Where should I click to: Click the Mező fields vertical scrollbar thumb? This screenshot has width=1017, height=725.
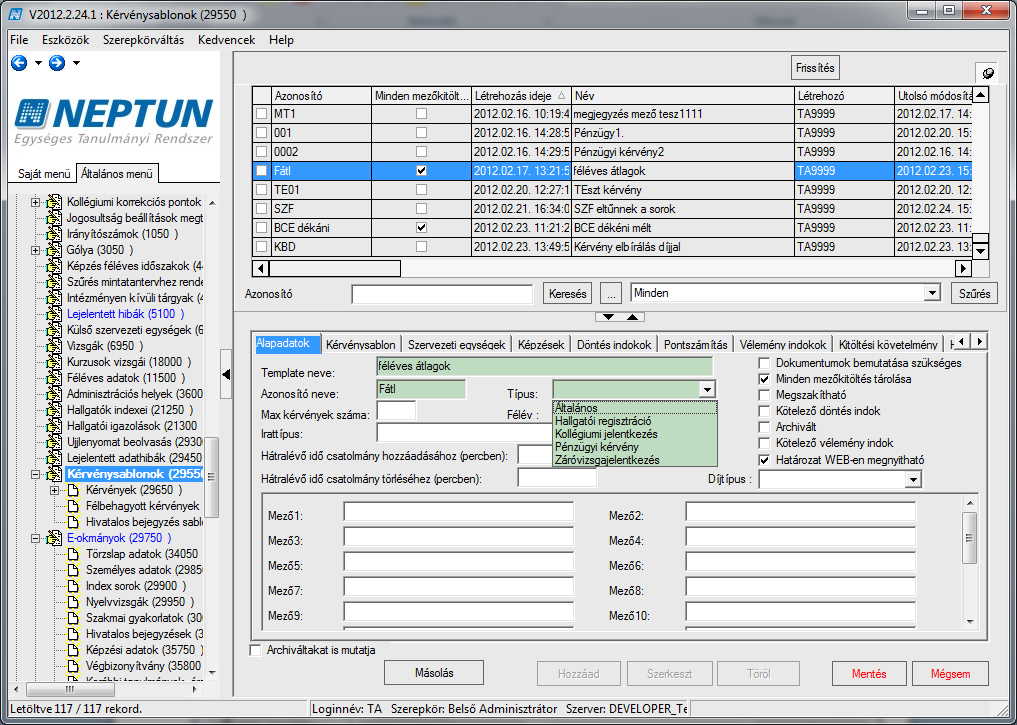(970, 538)
